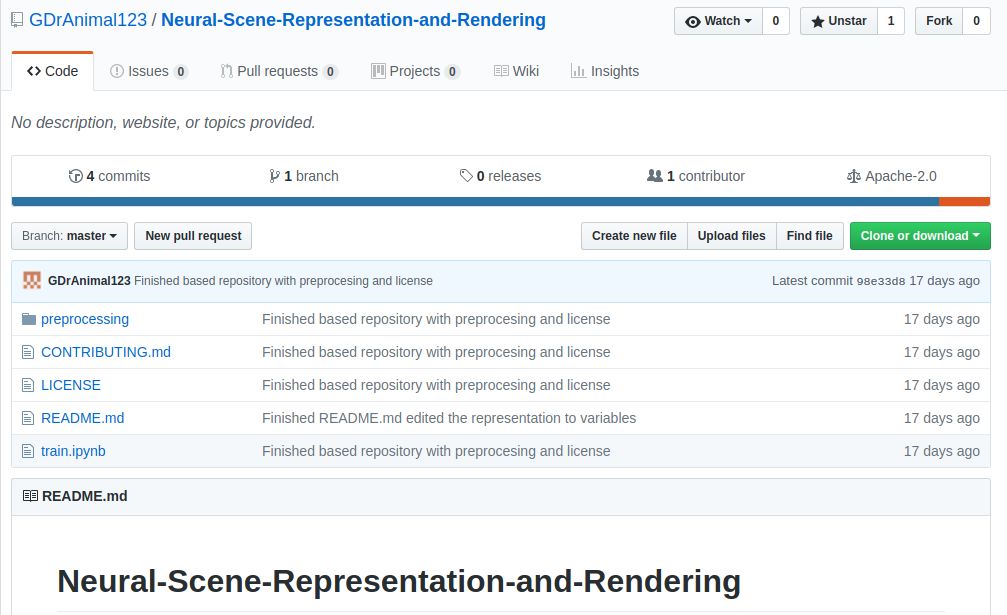Open latest commit hash 98e33d8
Screen dimensions: 1007x615
click(880, 281)
